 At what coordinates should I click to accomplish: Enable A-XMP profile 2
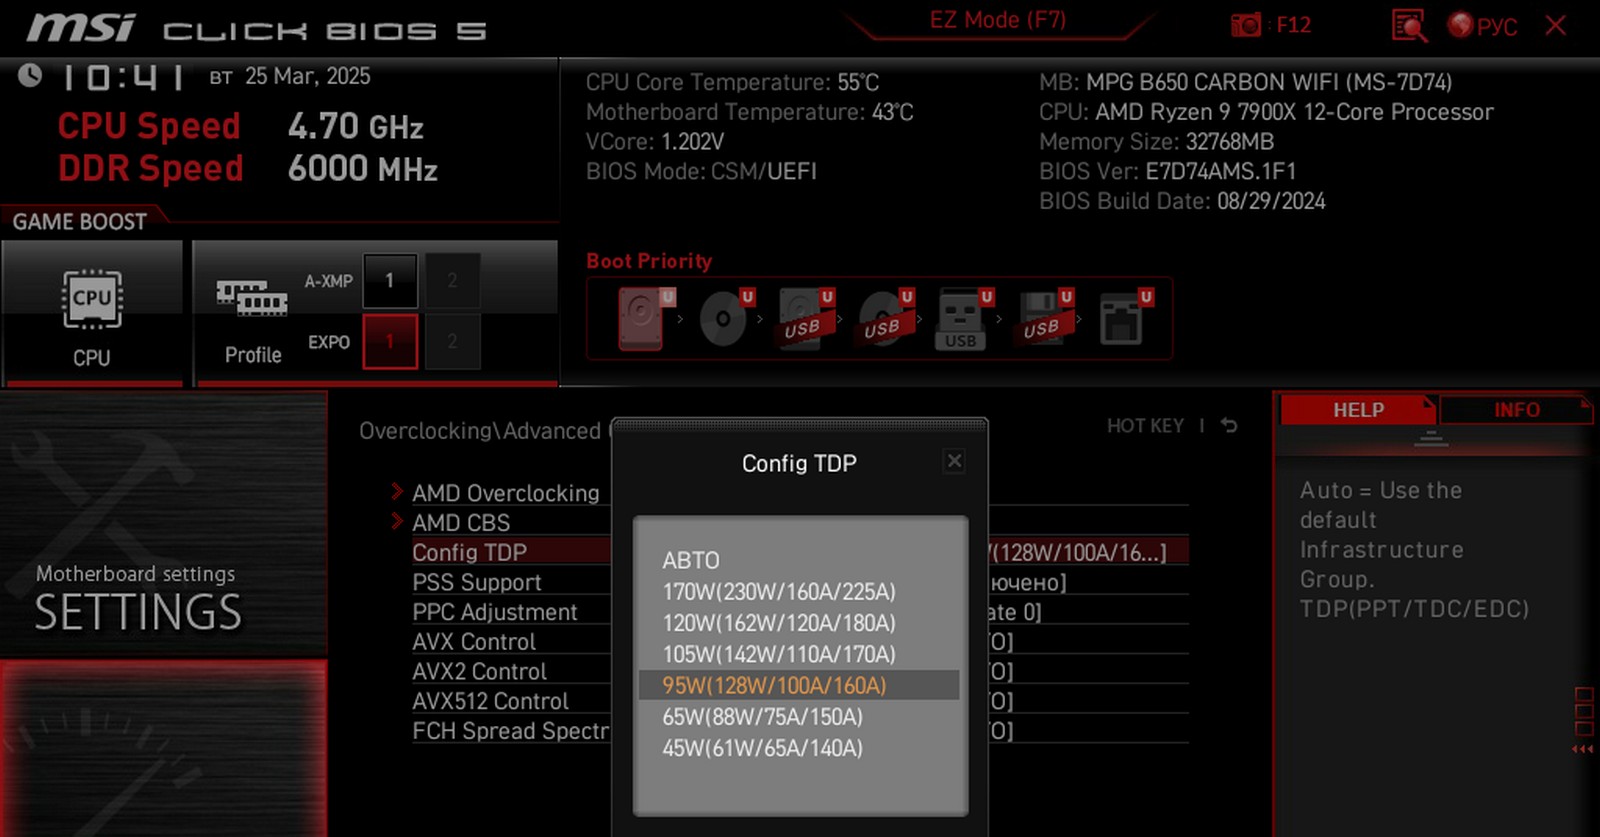pos(452,281)
